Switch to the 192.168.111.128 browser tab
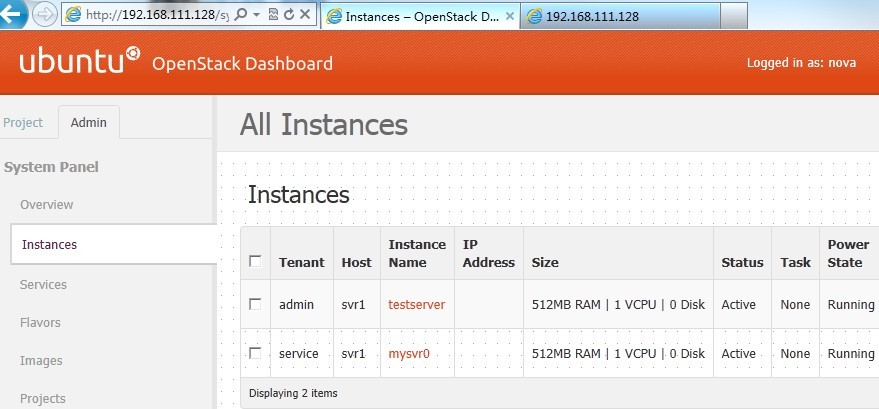This screenshot has height=409, width=879. (x=619, y=16)
